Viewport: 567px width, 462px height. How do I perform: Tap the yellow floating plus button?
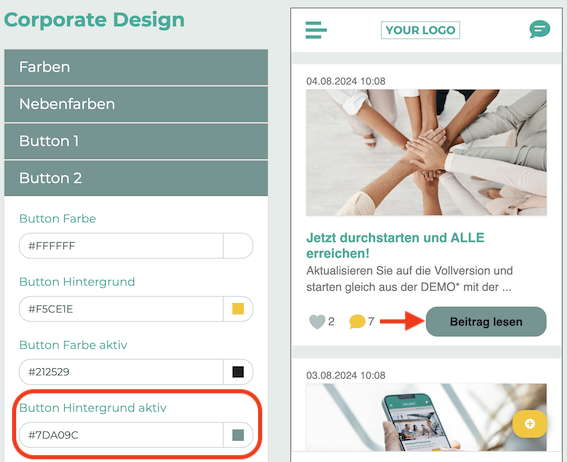pyautogui.click(x=530, y=424)
